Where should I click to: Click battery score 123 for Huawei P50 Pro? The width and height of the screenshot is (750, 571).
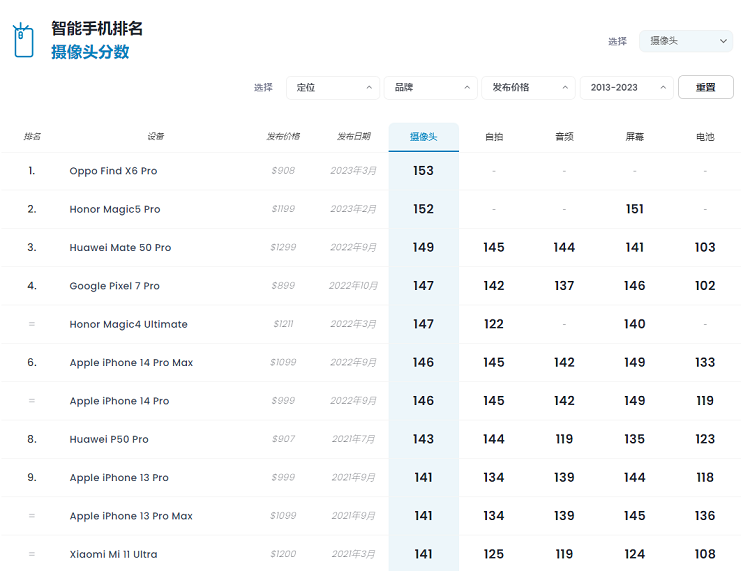point(705,439)
